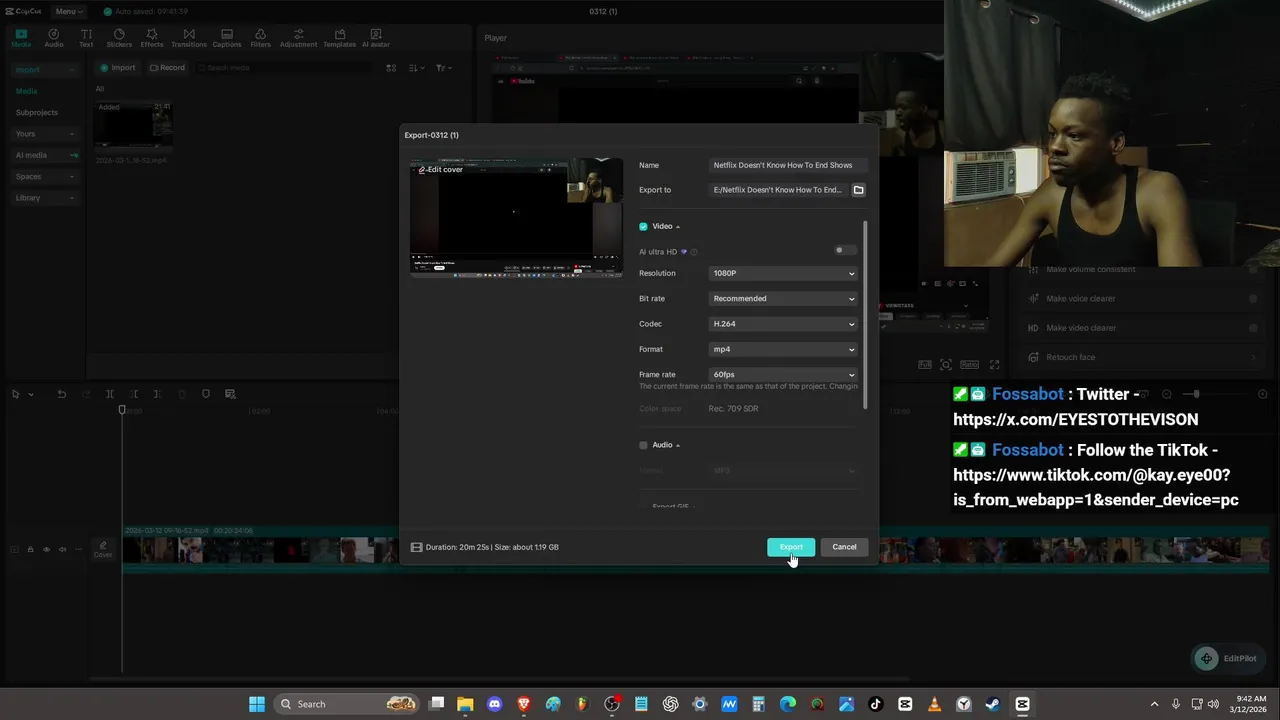Open the Transitions panel
This screenshot has width=1280, height=720.
[189, 38]
